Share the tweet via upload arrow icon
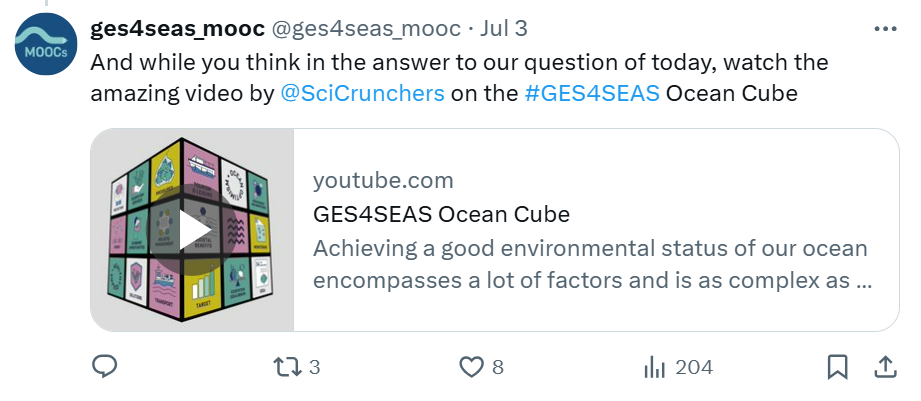 tap(885, 367)
